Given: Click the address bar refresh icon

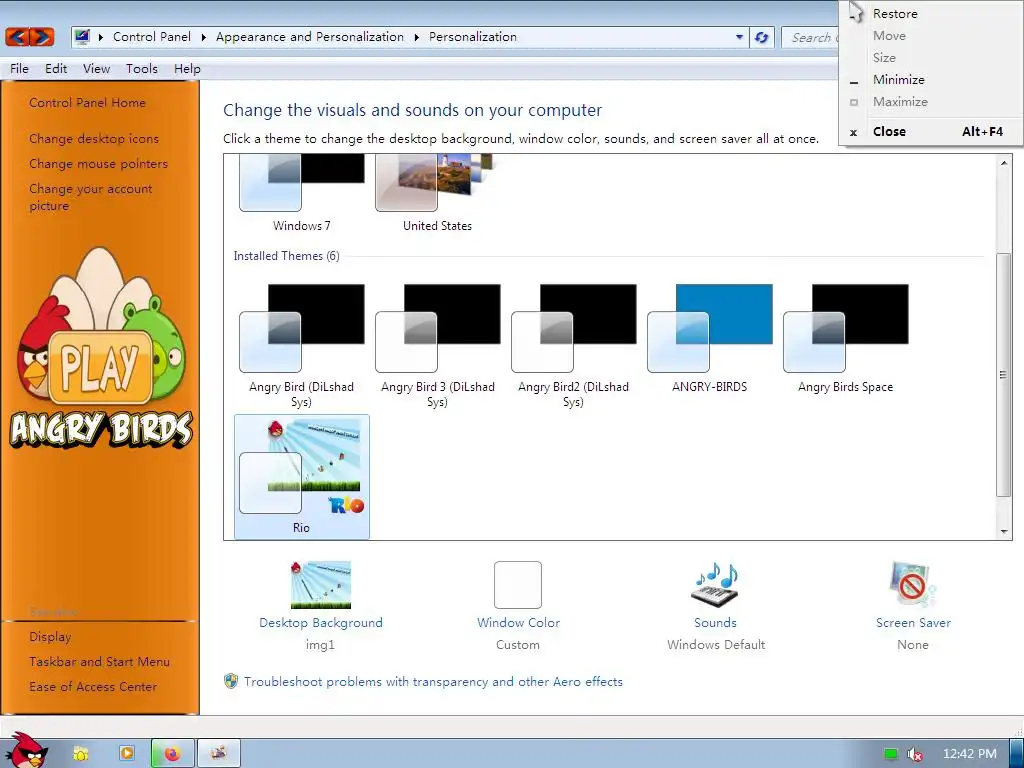Looking at the screenshot, I should (761, 37).
